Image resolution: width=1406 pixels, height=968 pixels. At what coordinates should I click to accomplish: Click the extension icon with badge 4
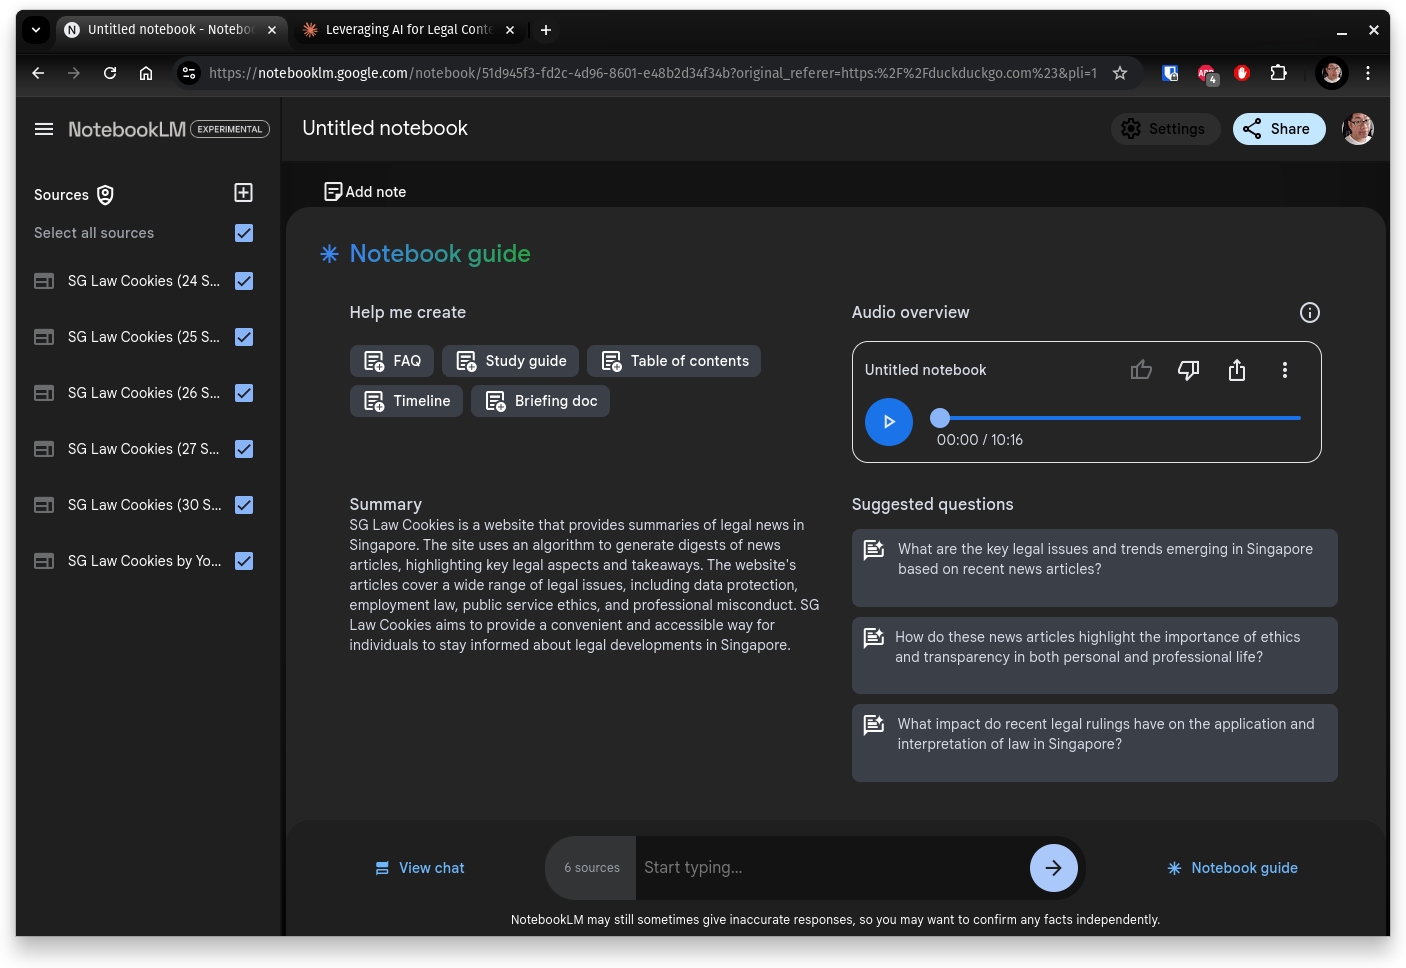1207,74
